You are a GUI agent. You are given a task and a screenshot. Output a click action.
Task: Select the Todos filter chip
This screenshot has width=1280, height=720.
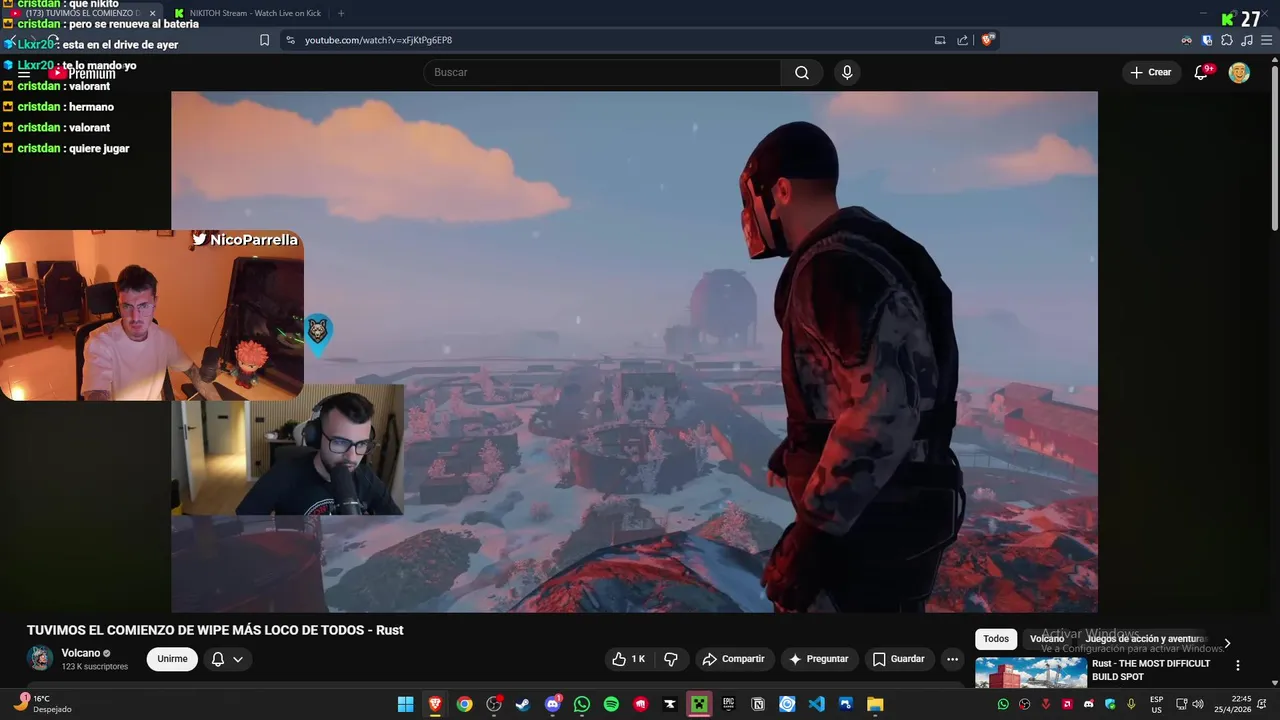(996, 639)
